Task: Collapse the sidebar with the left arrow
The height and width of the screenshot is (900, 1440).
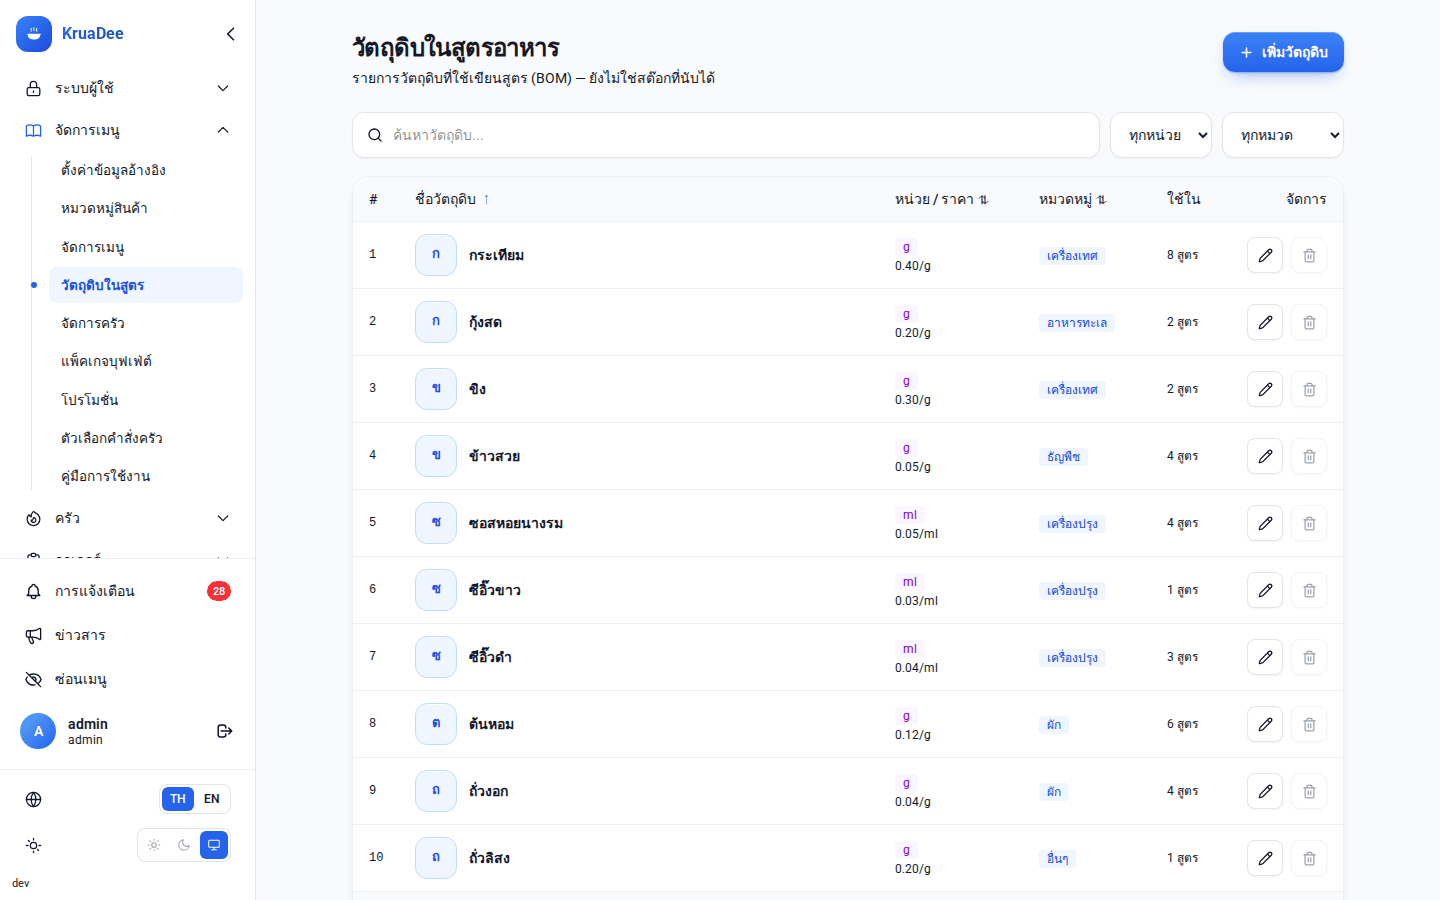Action: 231,34
